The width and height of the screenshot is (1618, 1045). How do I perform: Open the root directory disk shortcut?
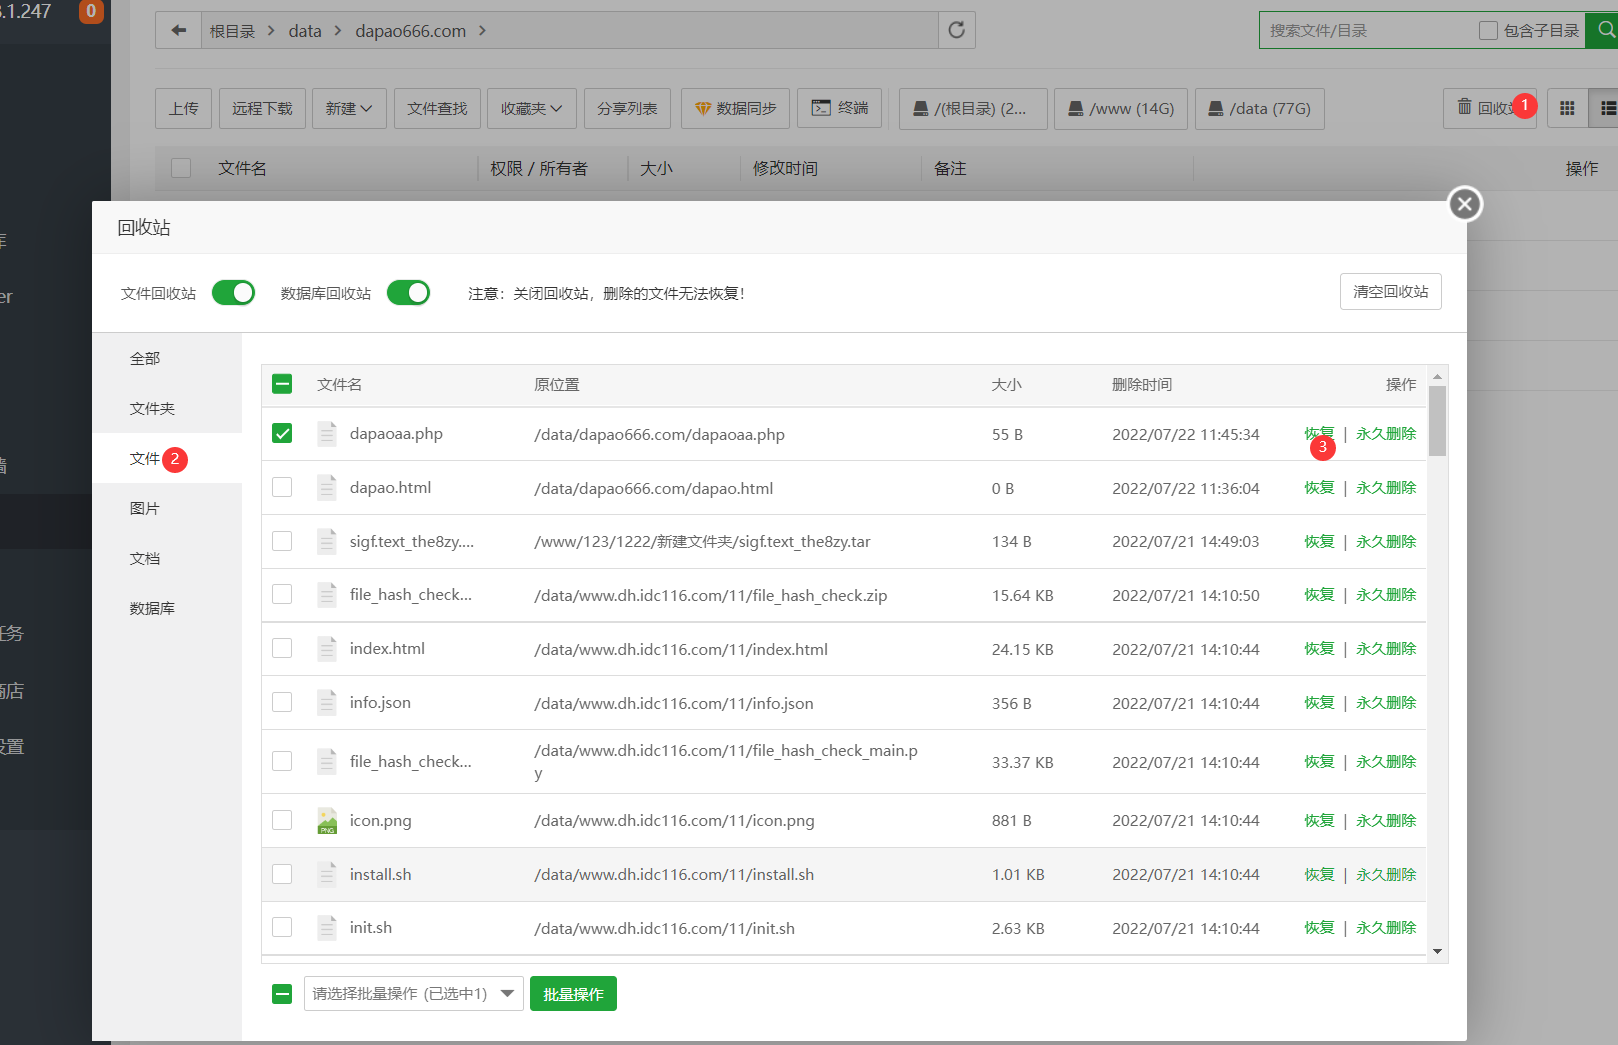tap(973, 108)
